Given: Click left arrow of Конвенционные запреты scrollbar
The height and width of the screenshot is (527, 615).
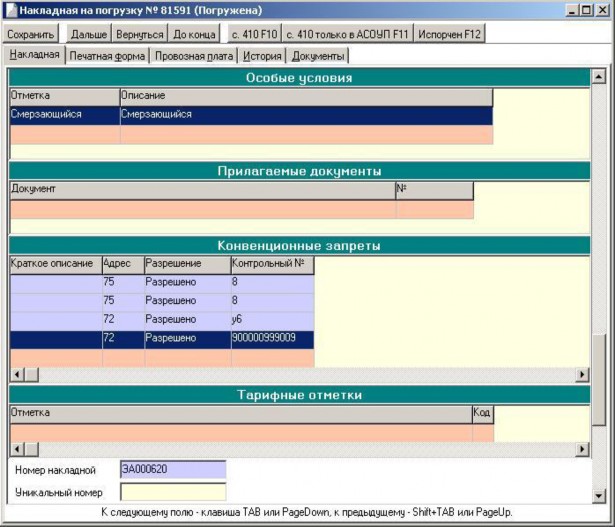Looking at the screenshot, I should (x=17, y=374).
